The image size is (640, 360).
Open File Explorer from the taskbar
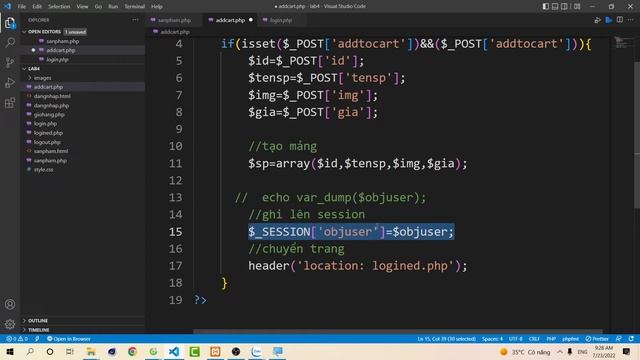point(91,351)
